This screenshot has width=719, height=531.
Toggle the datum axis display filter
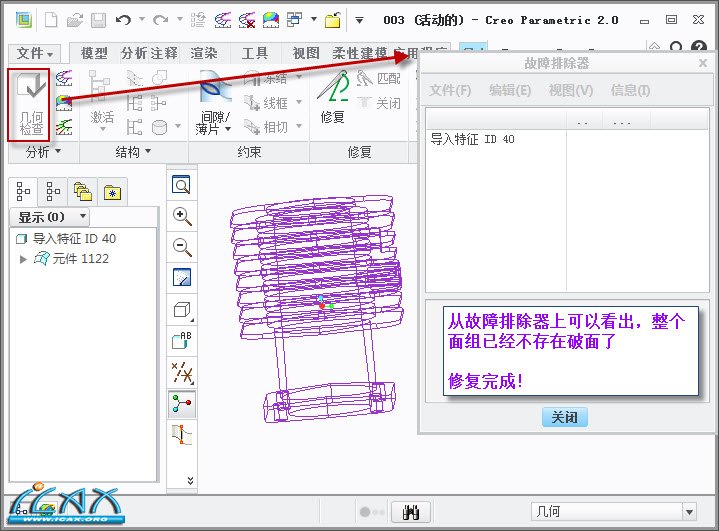tap(182, 371)
